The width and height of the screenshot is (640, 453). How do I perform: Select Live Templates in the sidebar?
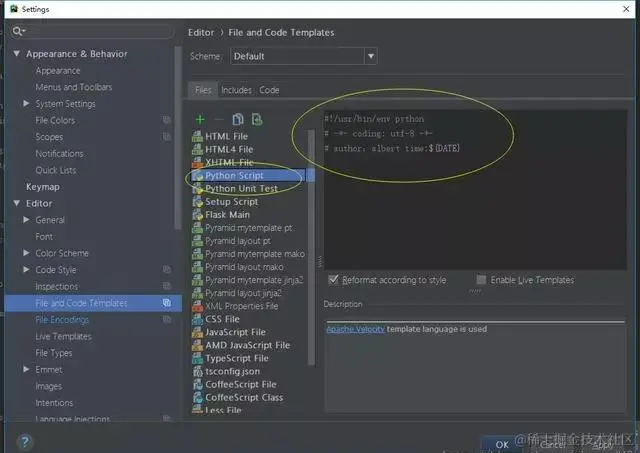(x=63, y=336)
